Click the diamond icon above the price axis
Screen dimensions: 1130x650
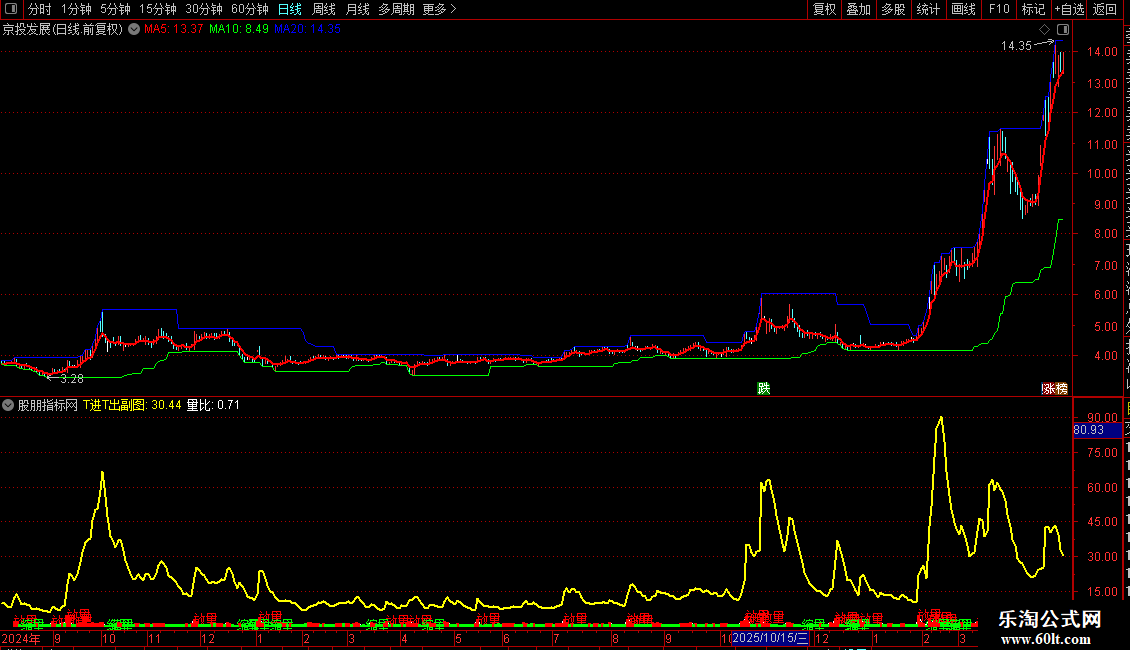(x=1044, y=30)
